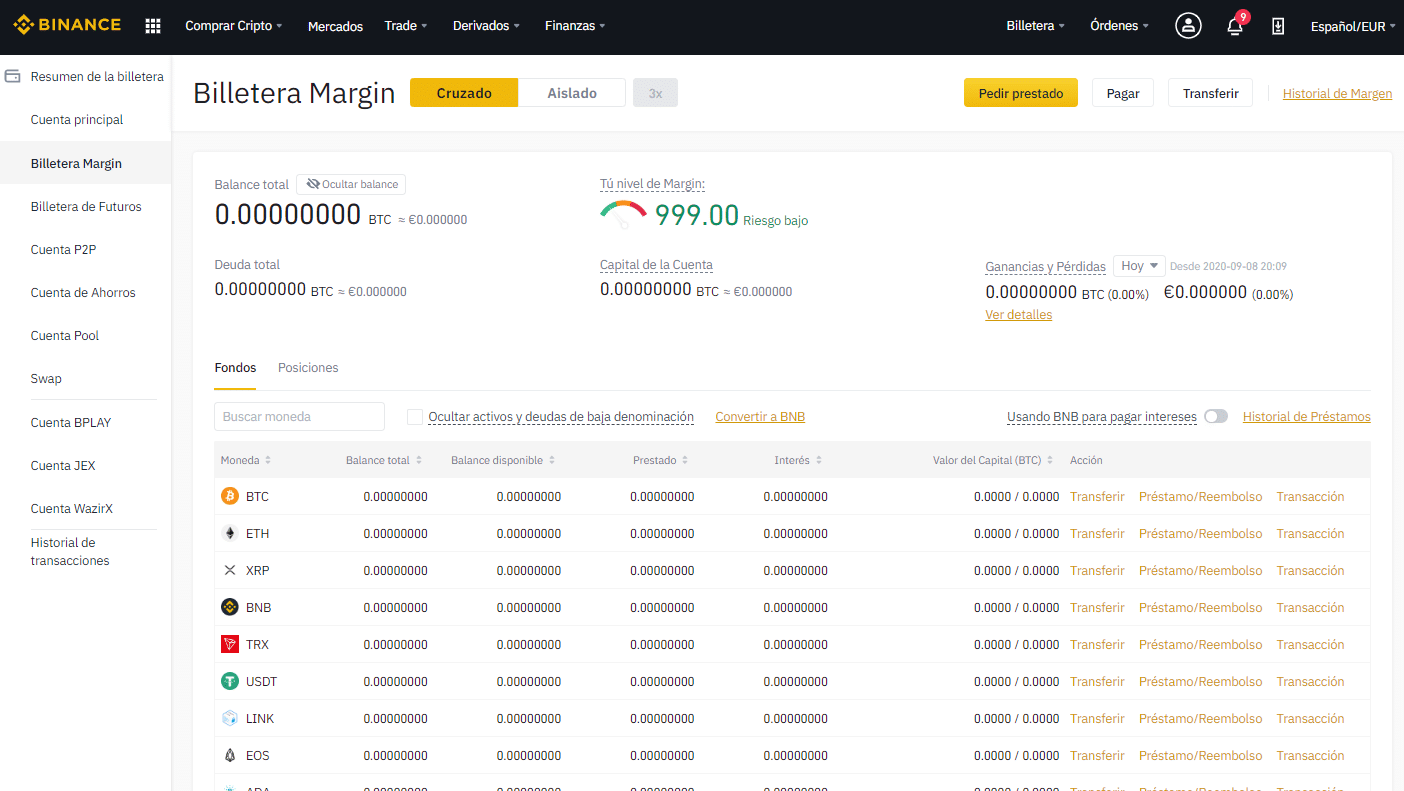Image resolution: width=1404 pixels, height=791 pixels.
Task: Expand the Billetera dropdown
Action: coord(1035,26)
